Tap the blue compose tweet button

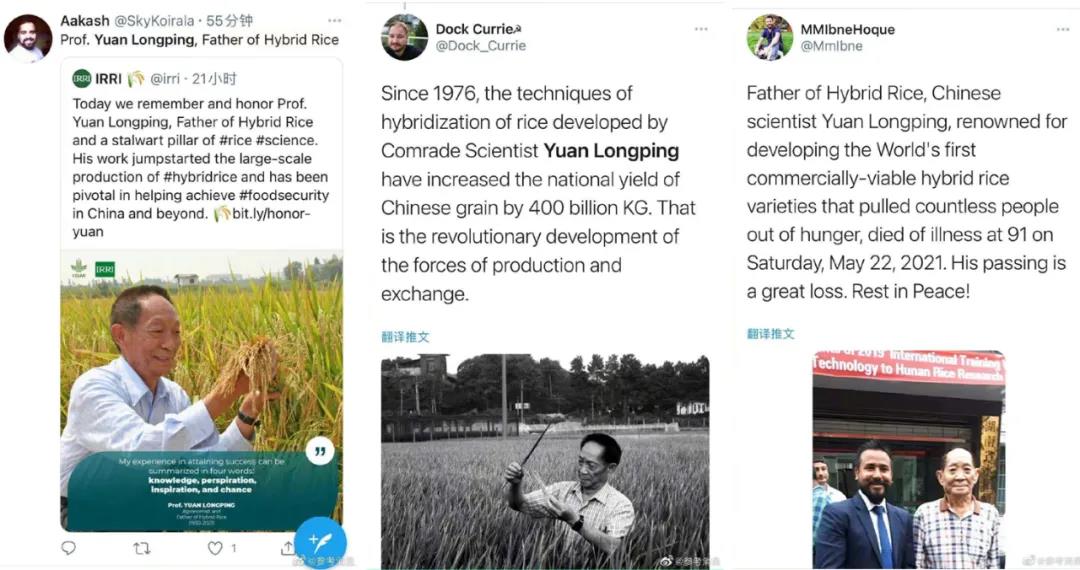(x=320, y=541)
